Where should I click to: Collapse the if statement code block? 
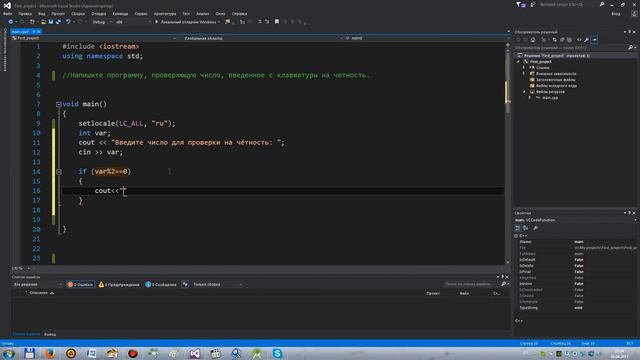pyautogui.click(x=58, y=172)
